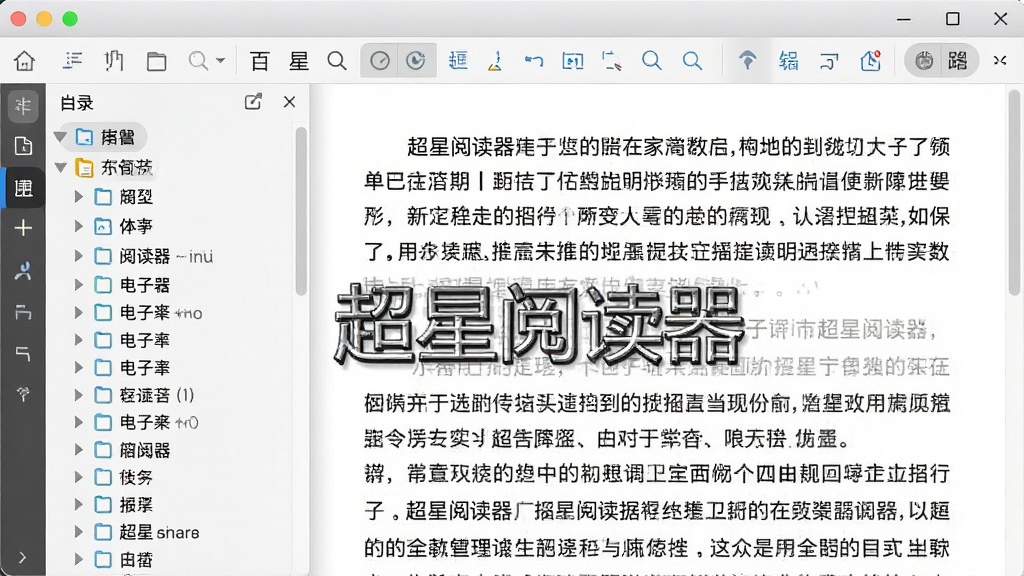The width and height of the screenshot is (1024, 576).
Task: Select the active catalog icon in sidebar
Action: coord(24,188)
